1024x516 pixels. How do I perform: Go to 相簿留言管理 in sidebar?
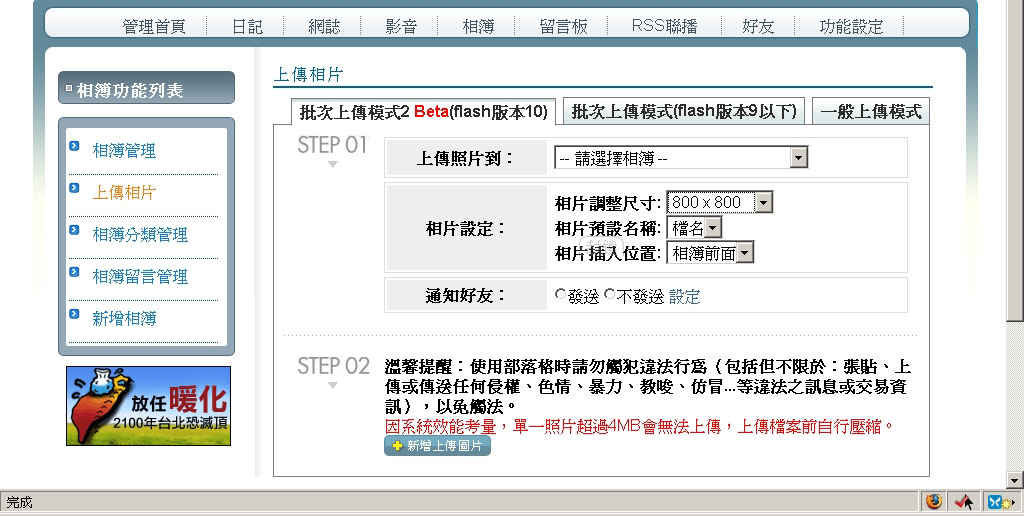140,276
